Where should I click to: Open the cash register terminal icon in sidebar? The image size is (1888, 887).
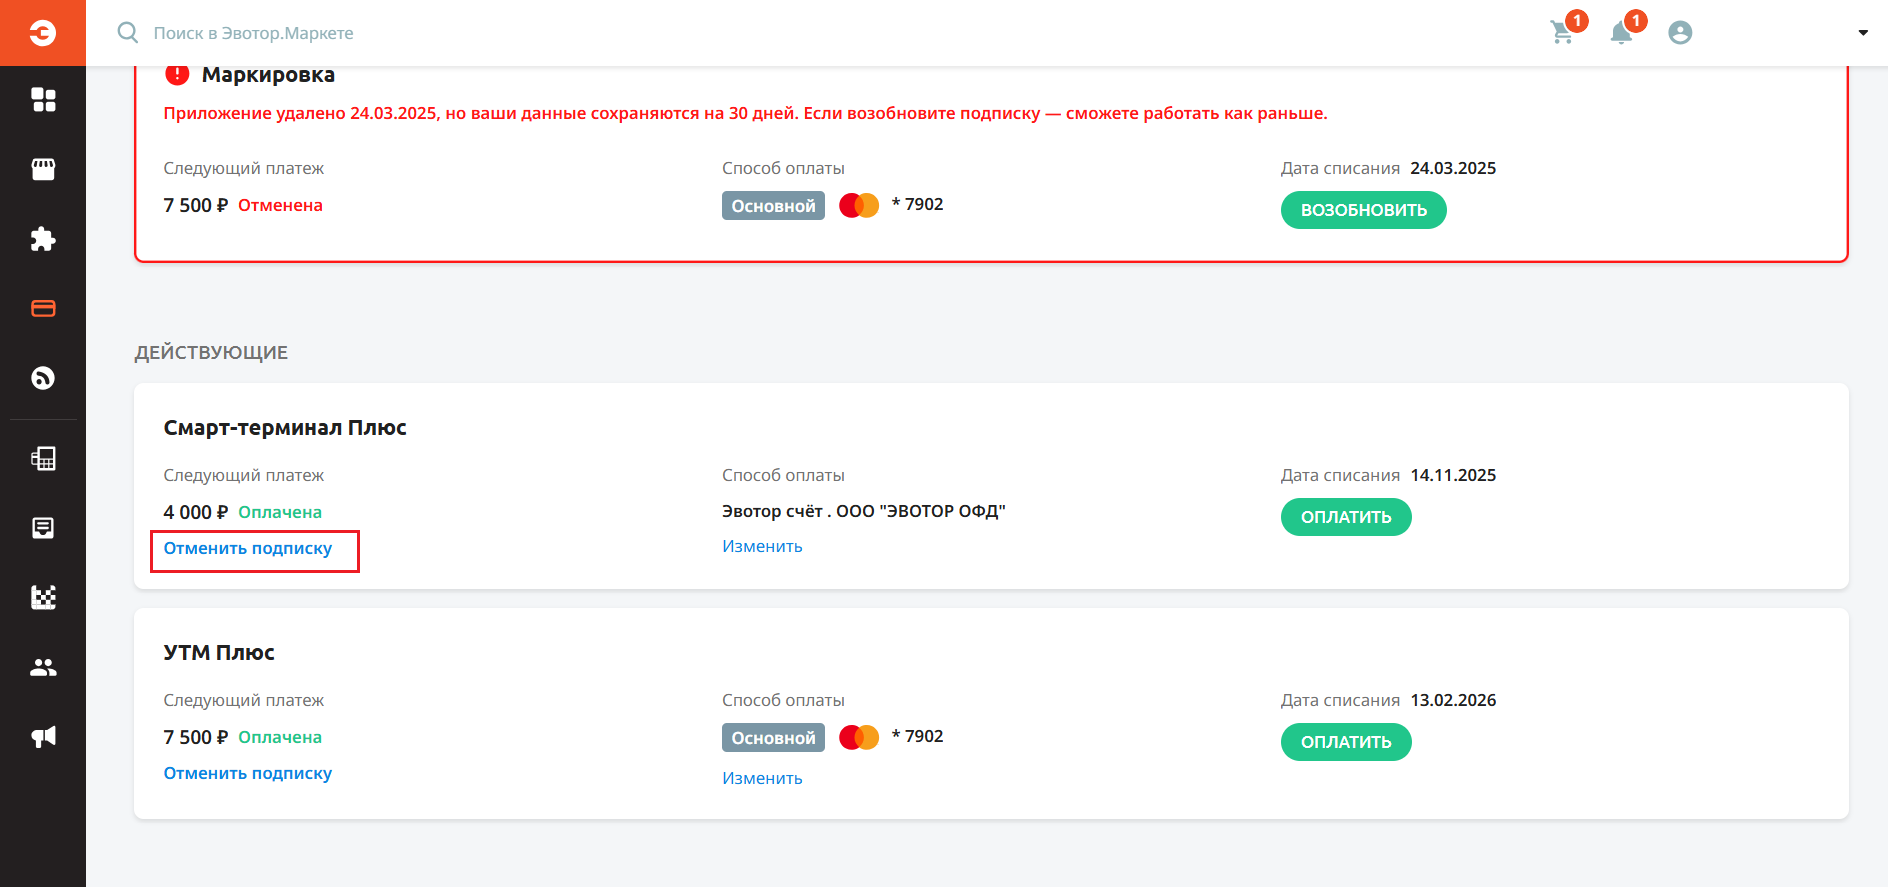43,458
